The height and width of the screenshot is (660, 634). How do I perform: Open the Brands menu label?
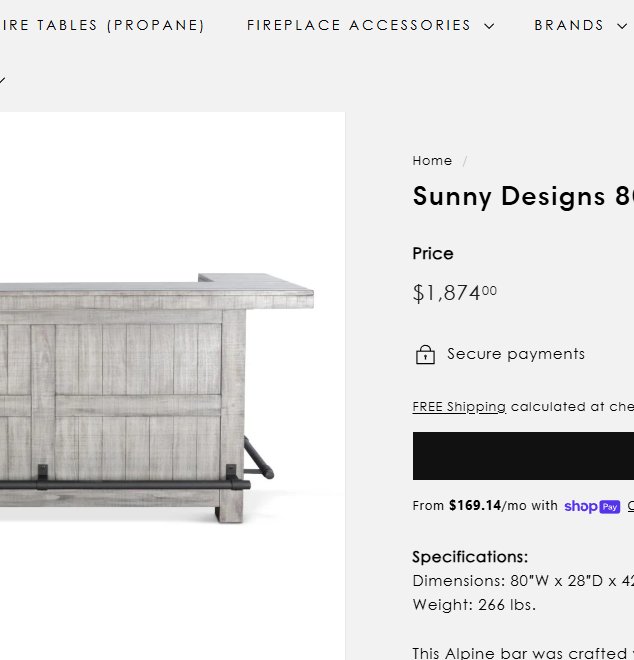click(569, 25)
